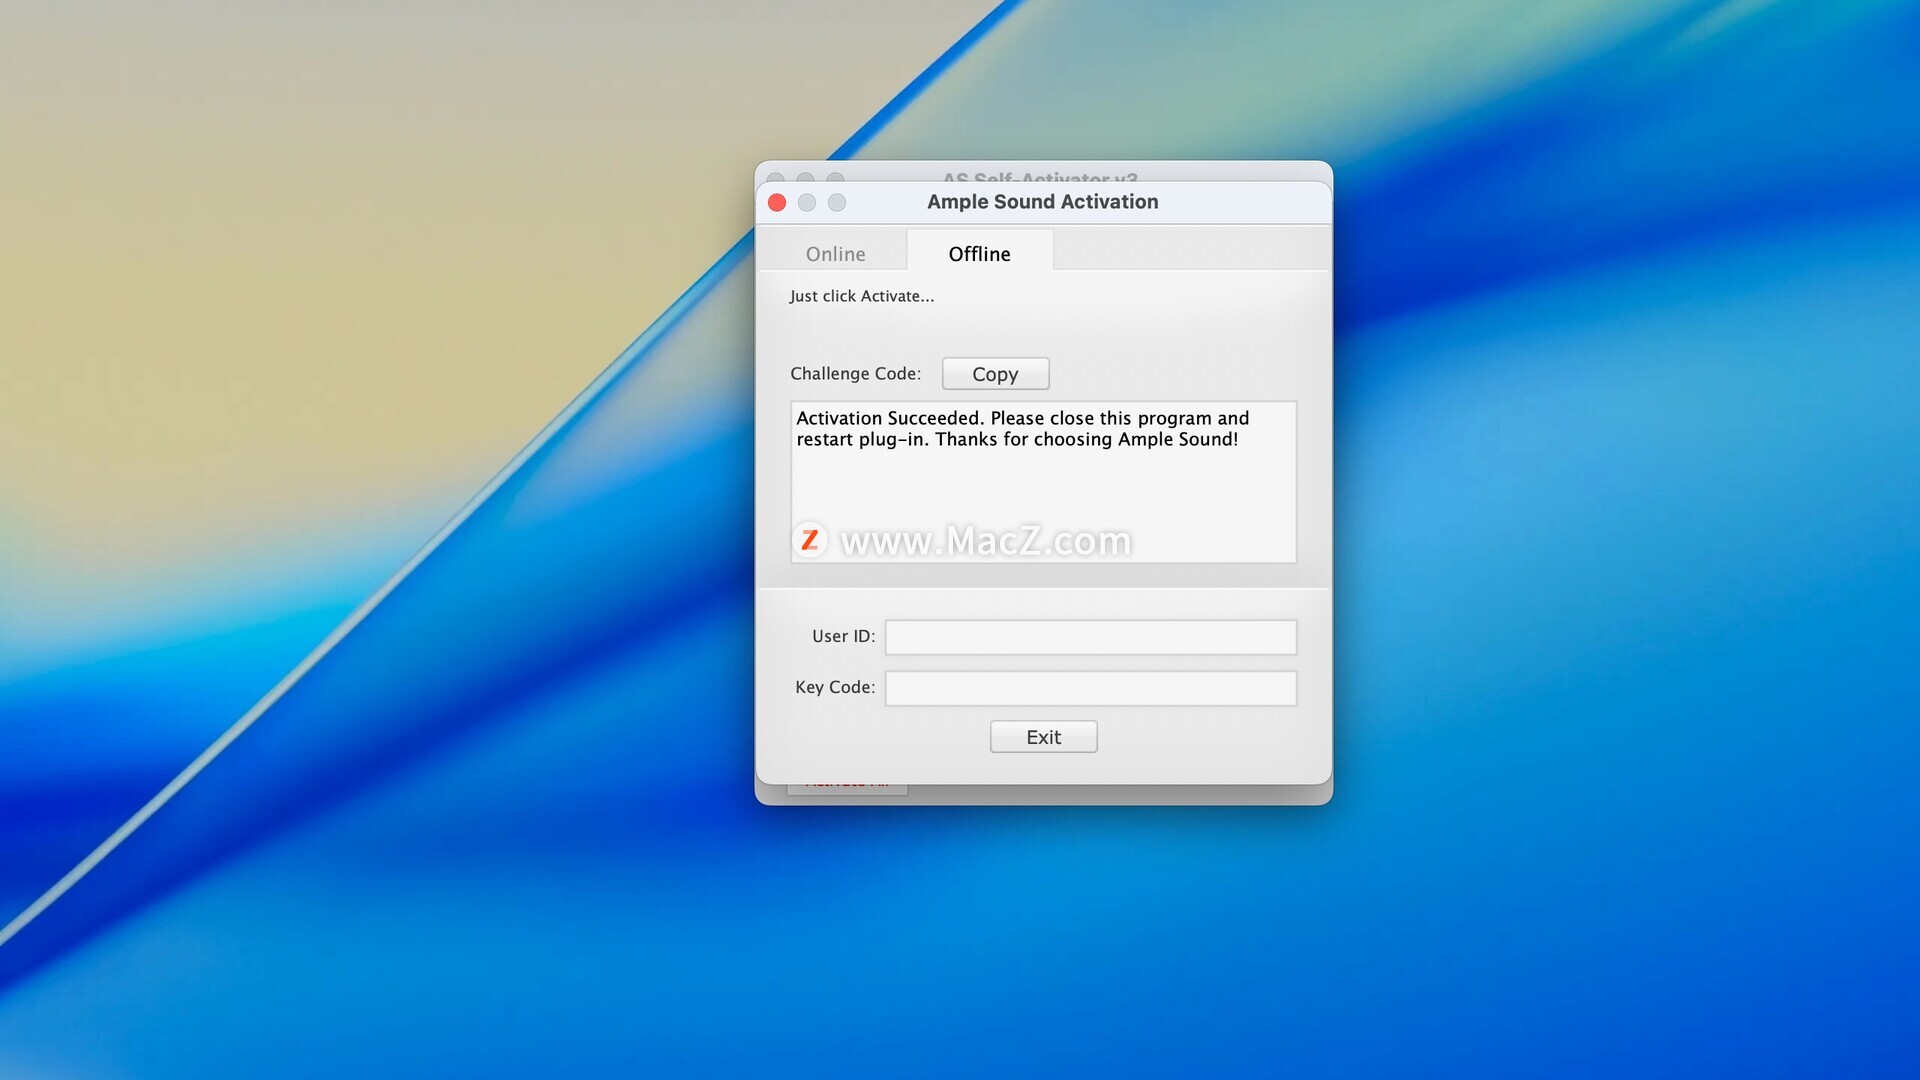Copy the challenge code

click(x=995, y=374)
